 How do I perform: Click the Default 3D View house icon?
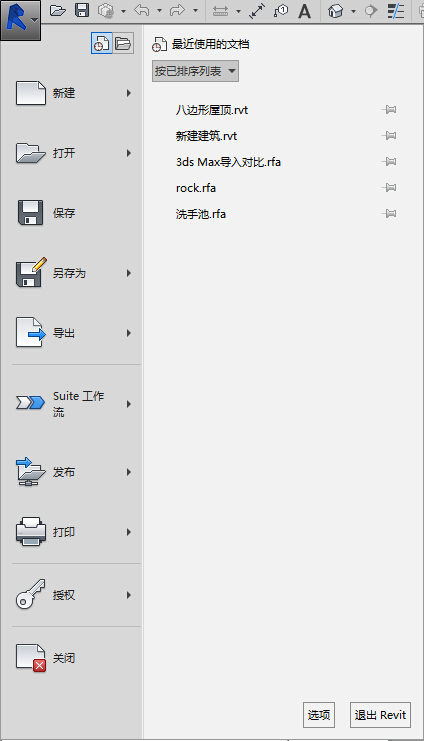(x=335, y=11)
